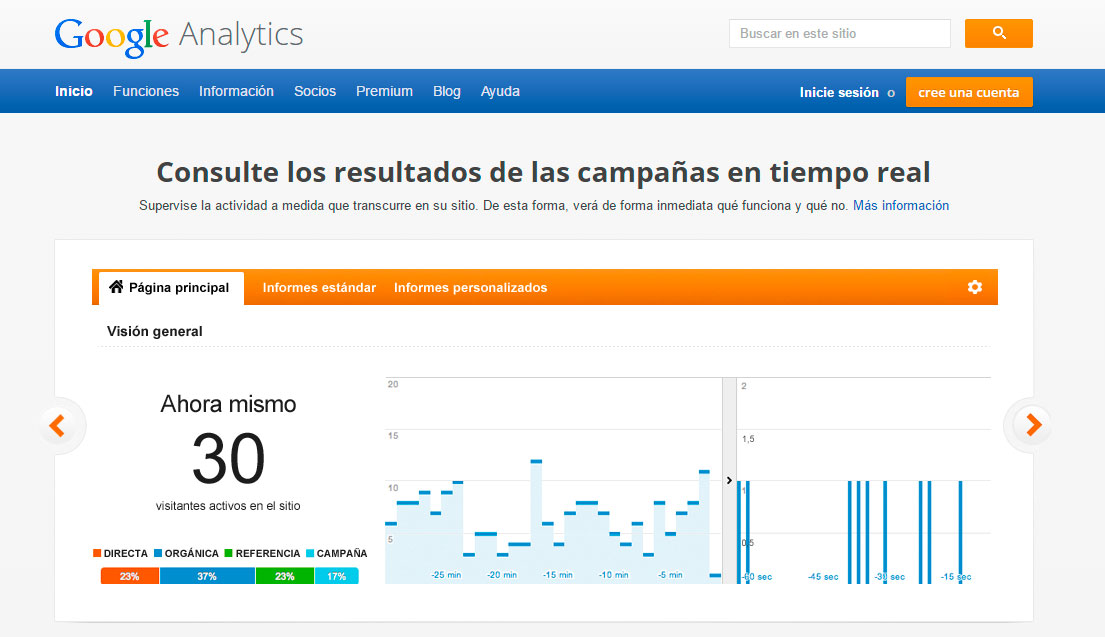Screen dimensions: 1105x637
Task: Focus the Buscar en este sitio field
Action: click(839, 33)
